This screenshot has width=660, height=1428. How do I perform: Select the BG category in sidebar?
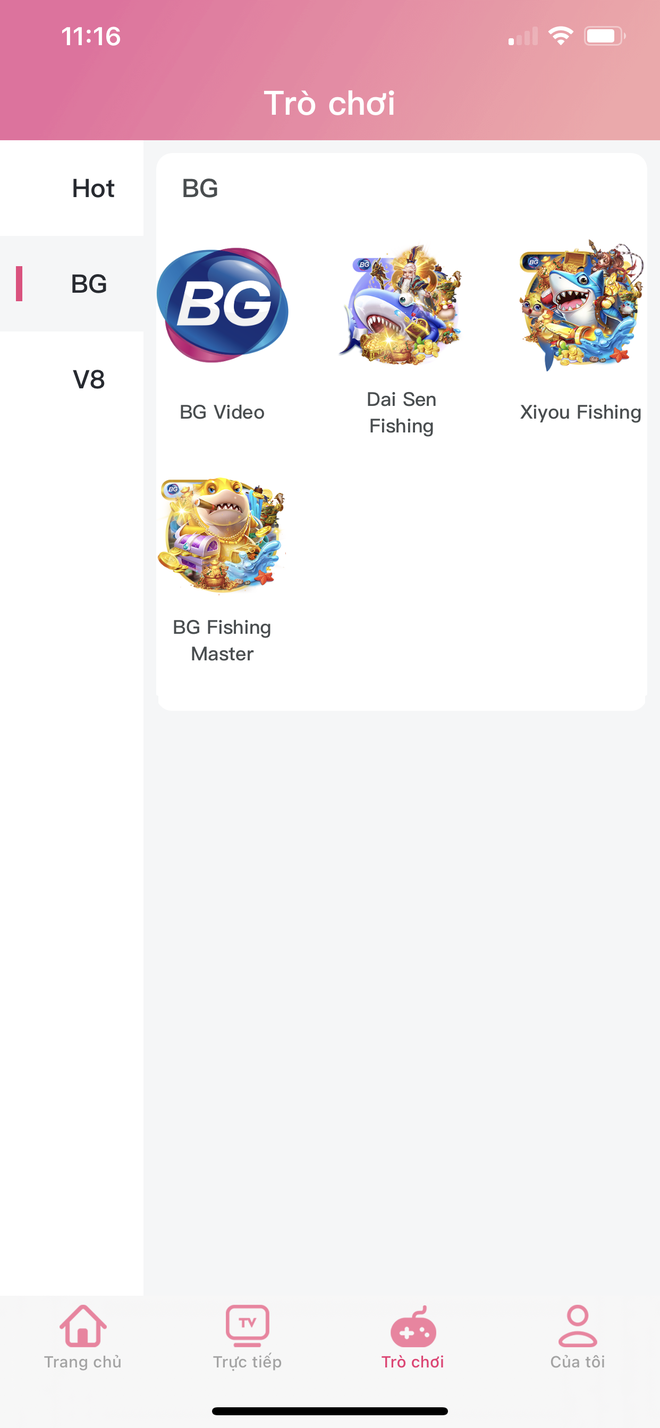[89, 284]
